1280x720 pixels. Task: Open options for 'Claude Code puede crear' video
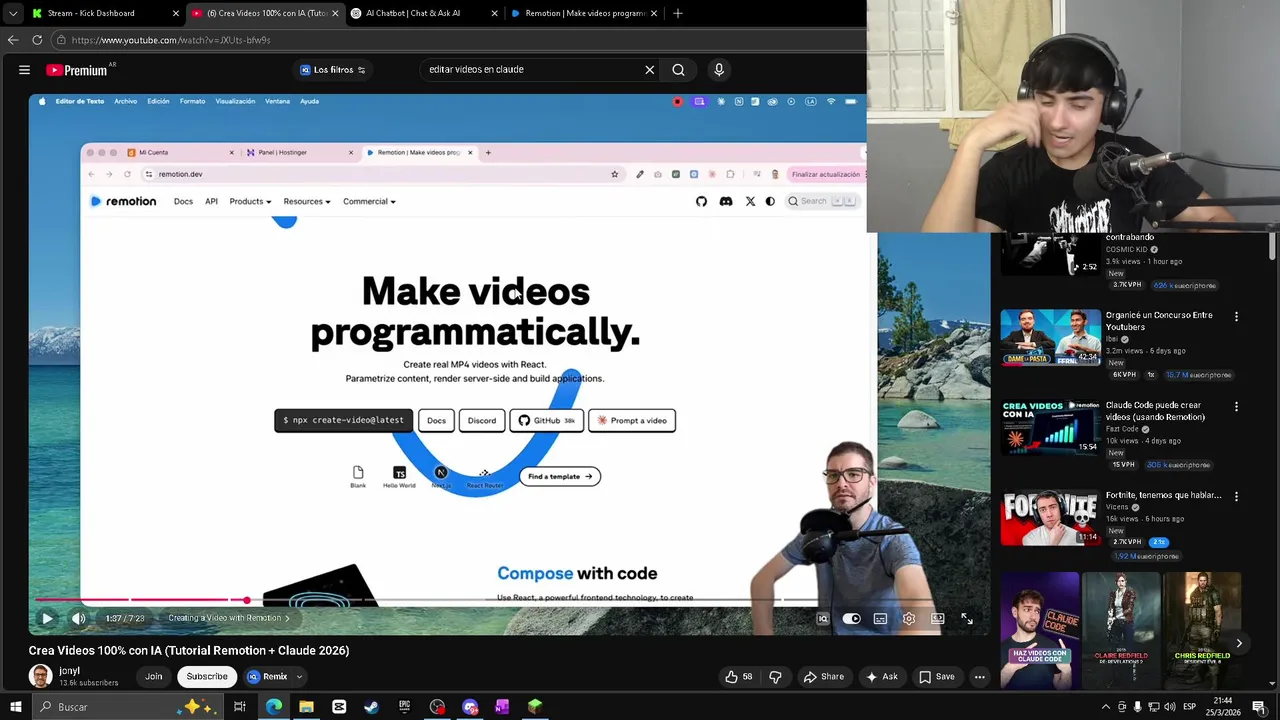click(x=1236, y=407)
